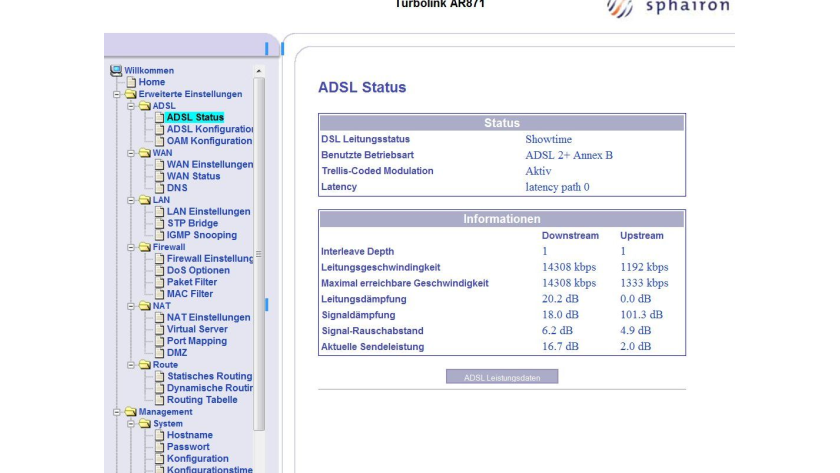Click the LAN folder icon
This screenshot has width=840, height=473.
click(145, 200)
